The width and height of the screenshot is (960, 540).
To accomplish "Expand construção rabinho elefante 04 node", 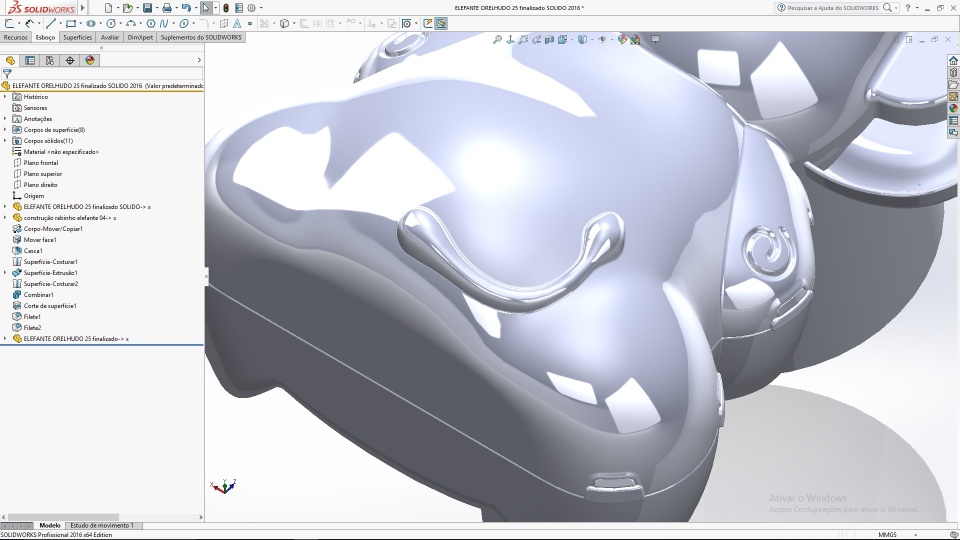I will [x=5, y=218].
